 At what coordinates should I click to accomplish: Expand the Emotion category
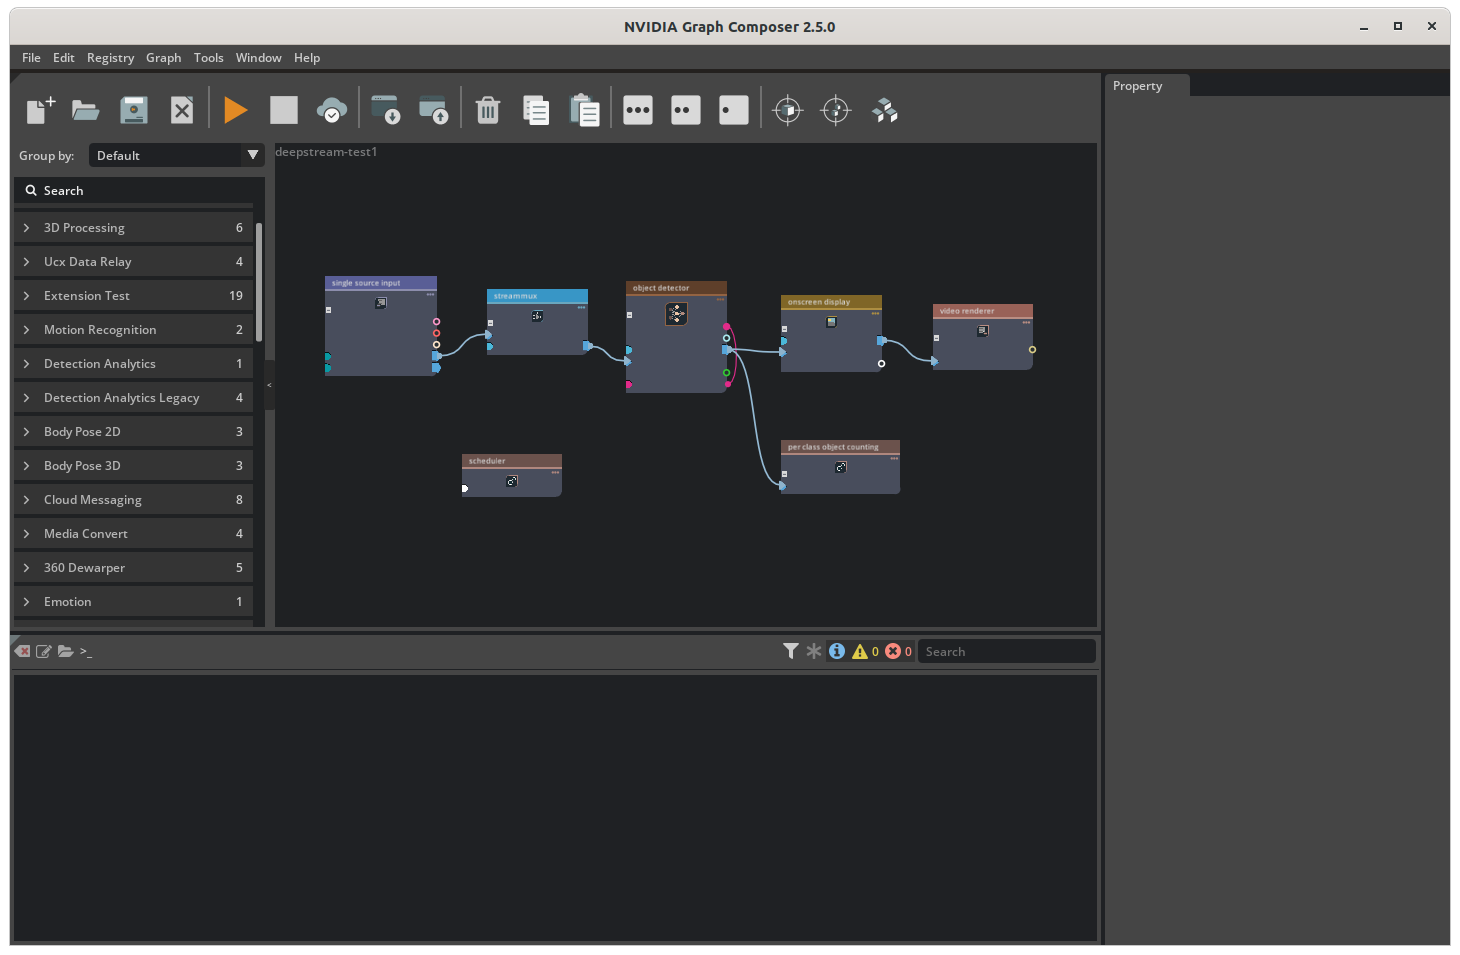[133, 602]
